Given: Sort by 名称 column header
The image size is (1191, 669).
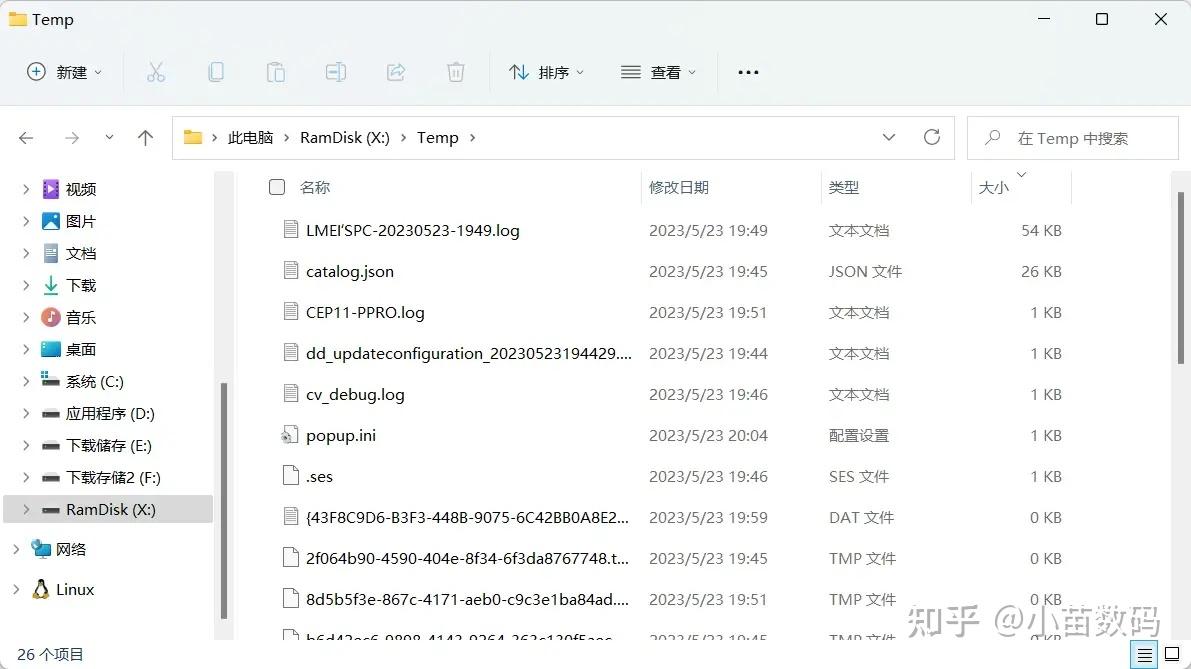Looking at the screenshot, I should 314,187.
